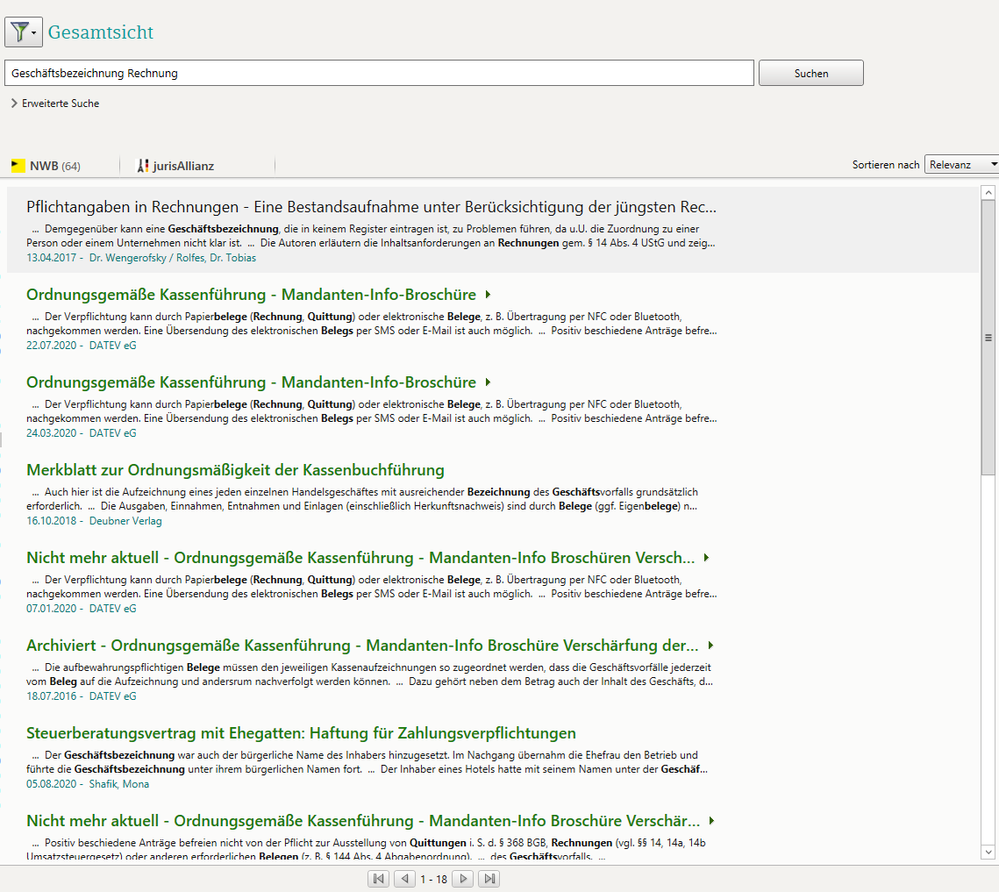The width and height of the screenshot is (999, 892).
Task: Go to the first results page
Action: [x=378, y=879]
